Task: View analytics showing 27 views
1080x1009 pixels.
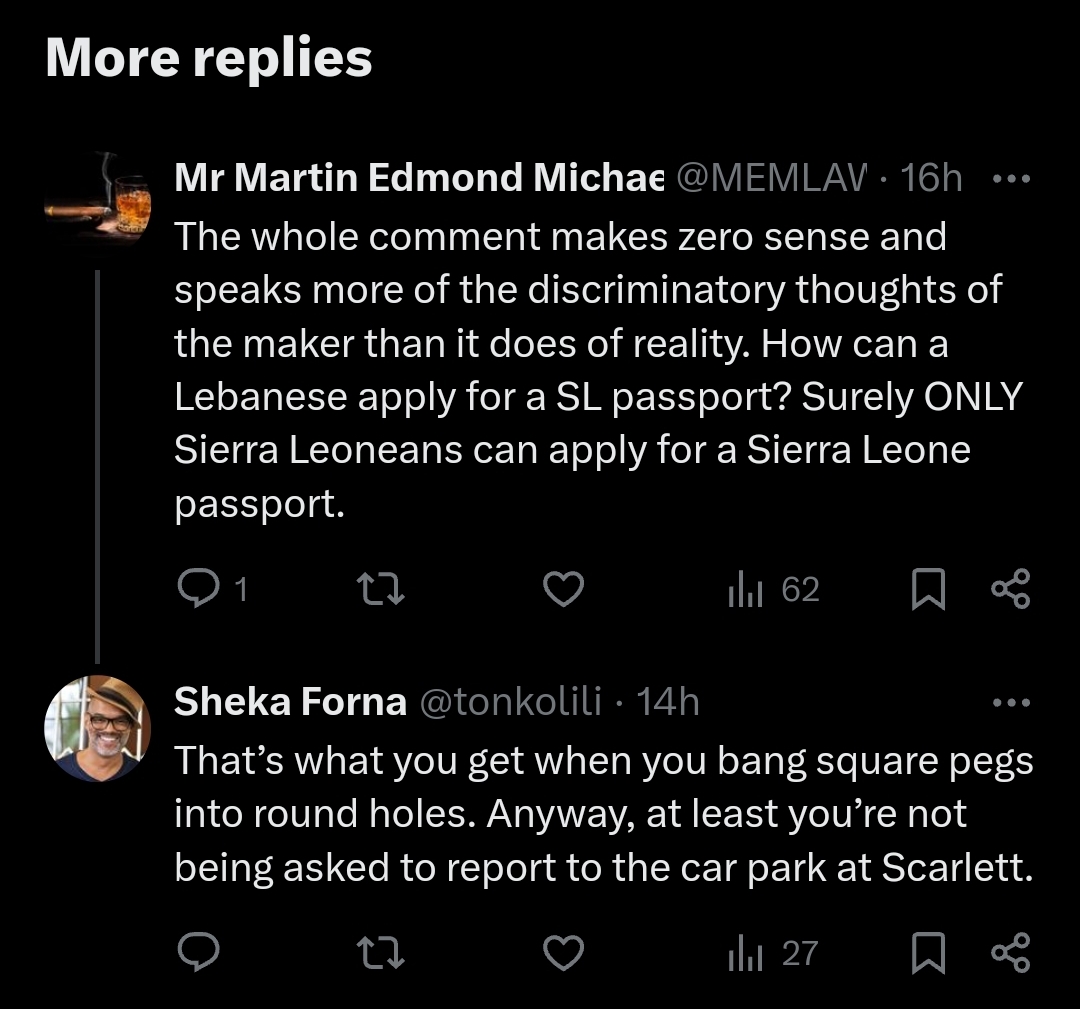Action: tap(773, 953)
